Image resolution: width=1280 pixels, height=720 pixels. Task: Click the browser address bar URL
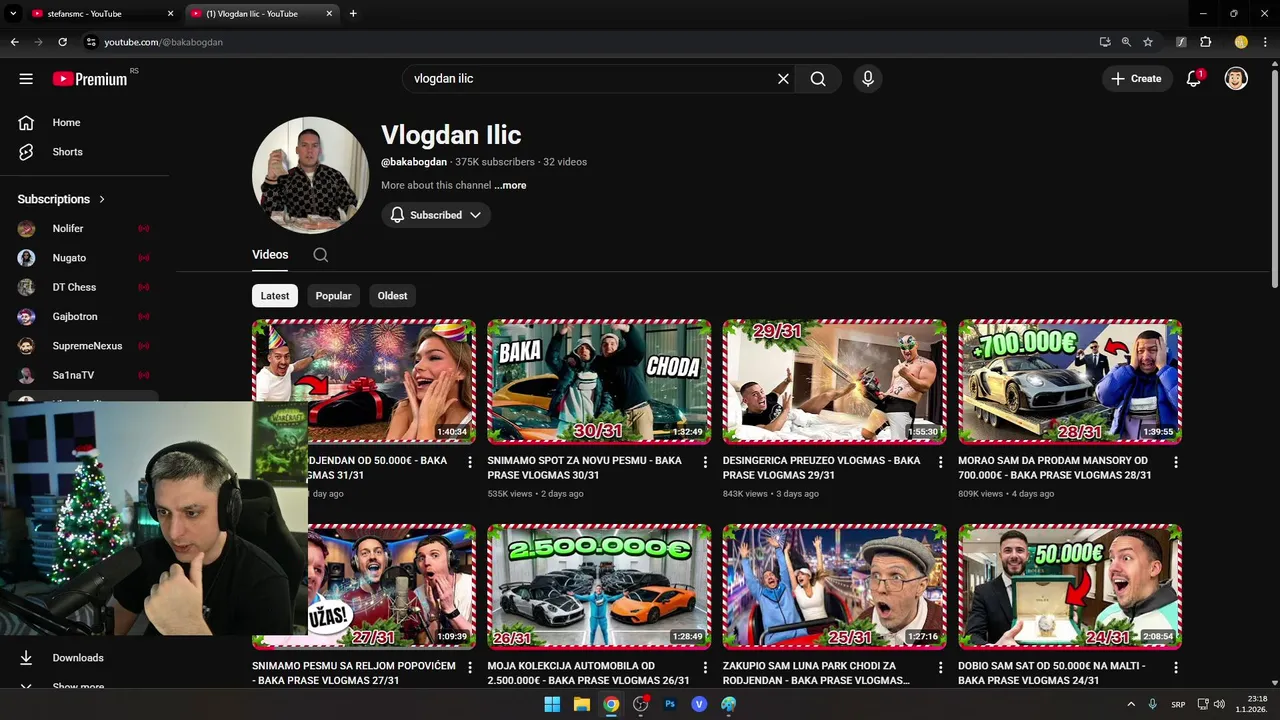[163, 42]
